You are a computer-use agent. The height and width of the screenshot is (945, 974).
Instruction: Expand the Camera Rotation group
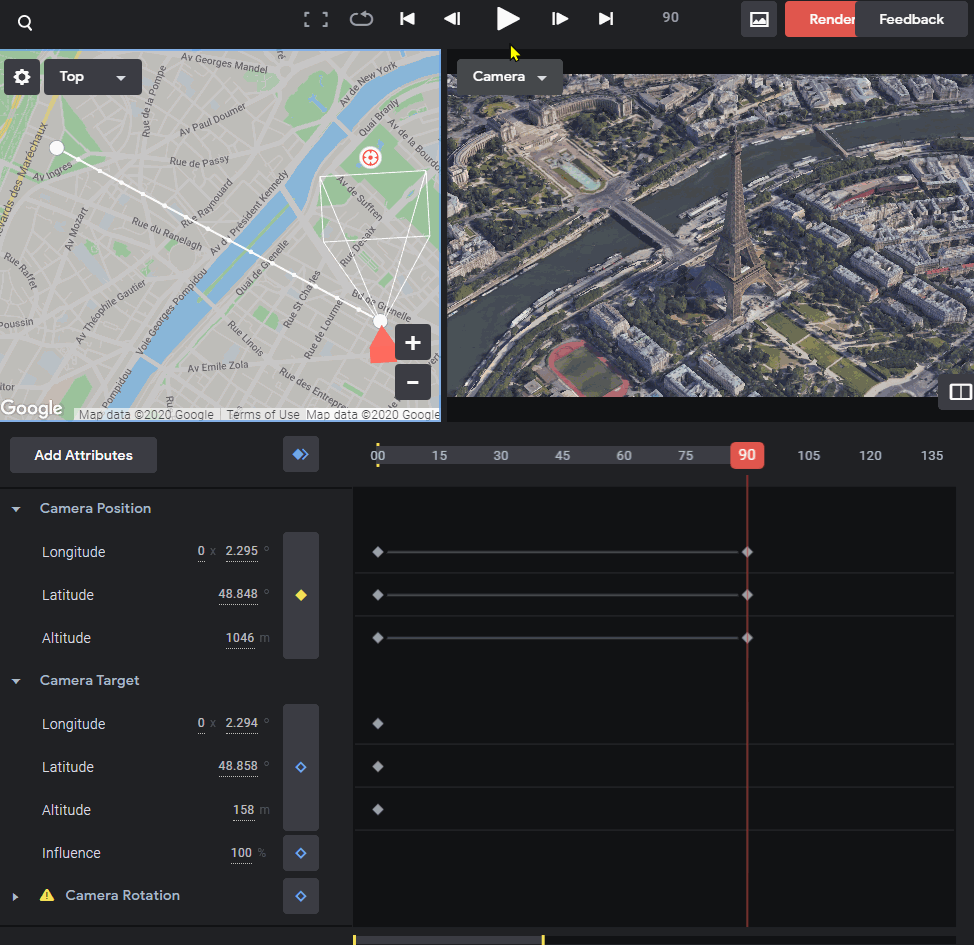[16, 897]
